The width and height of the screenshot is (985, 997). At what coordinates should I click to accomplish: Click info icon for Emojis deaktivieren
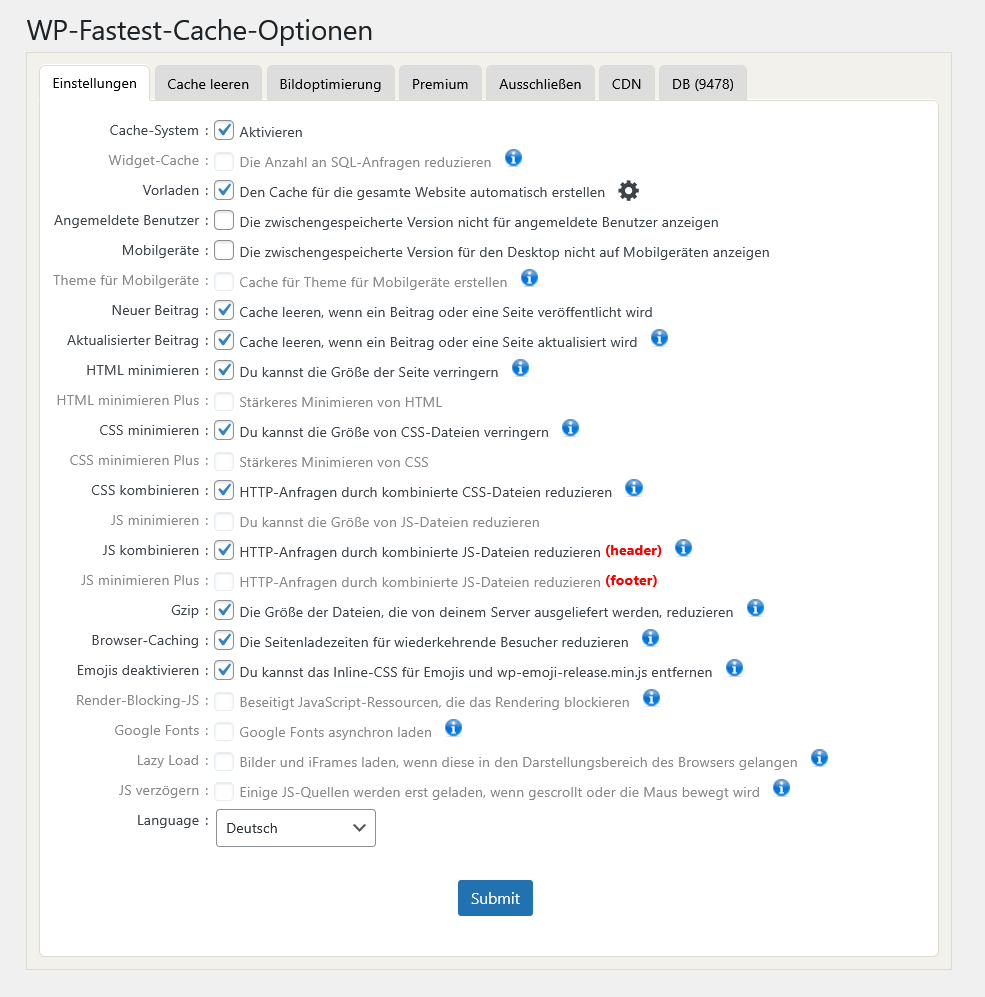pyautogui.click(x=734, y=668)
